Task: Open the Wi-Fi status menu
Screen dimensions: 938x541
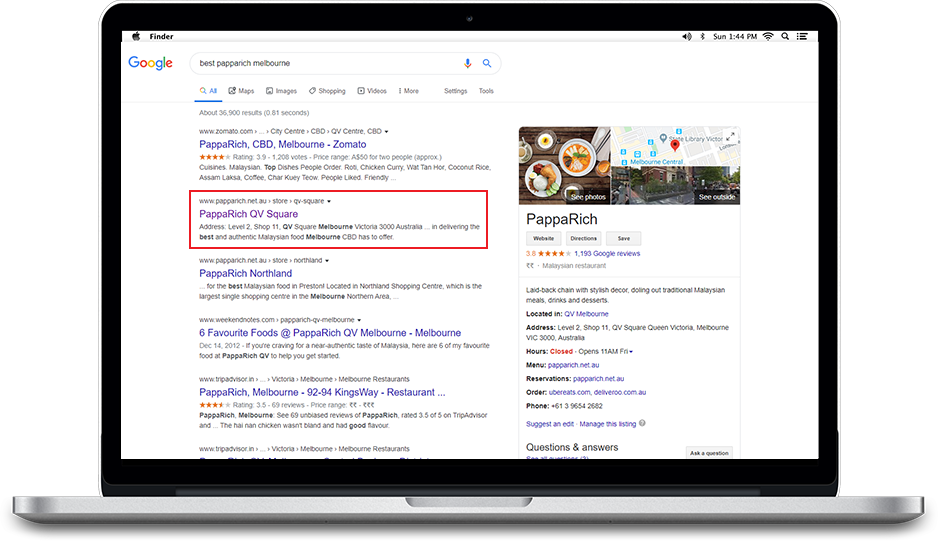Action: point(768,37)
